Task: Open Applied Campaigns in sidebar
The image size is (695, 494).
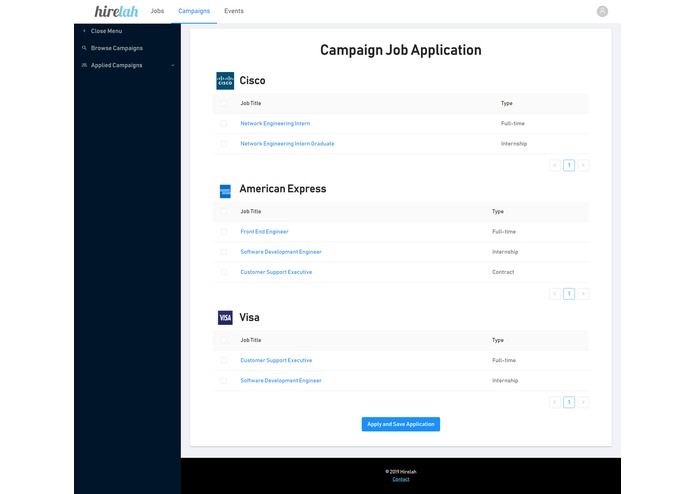Action: tap(117, 65)
